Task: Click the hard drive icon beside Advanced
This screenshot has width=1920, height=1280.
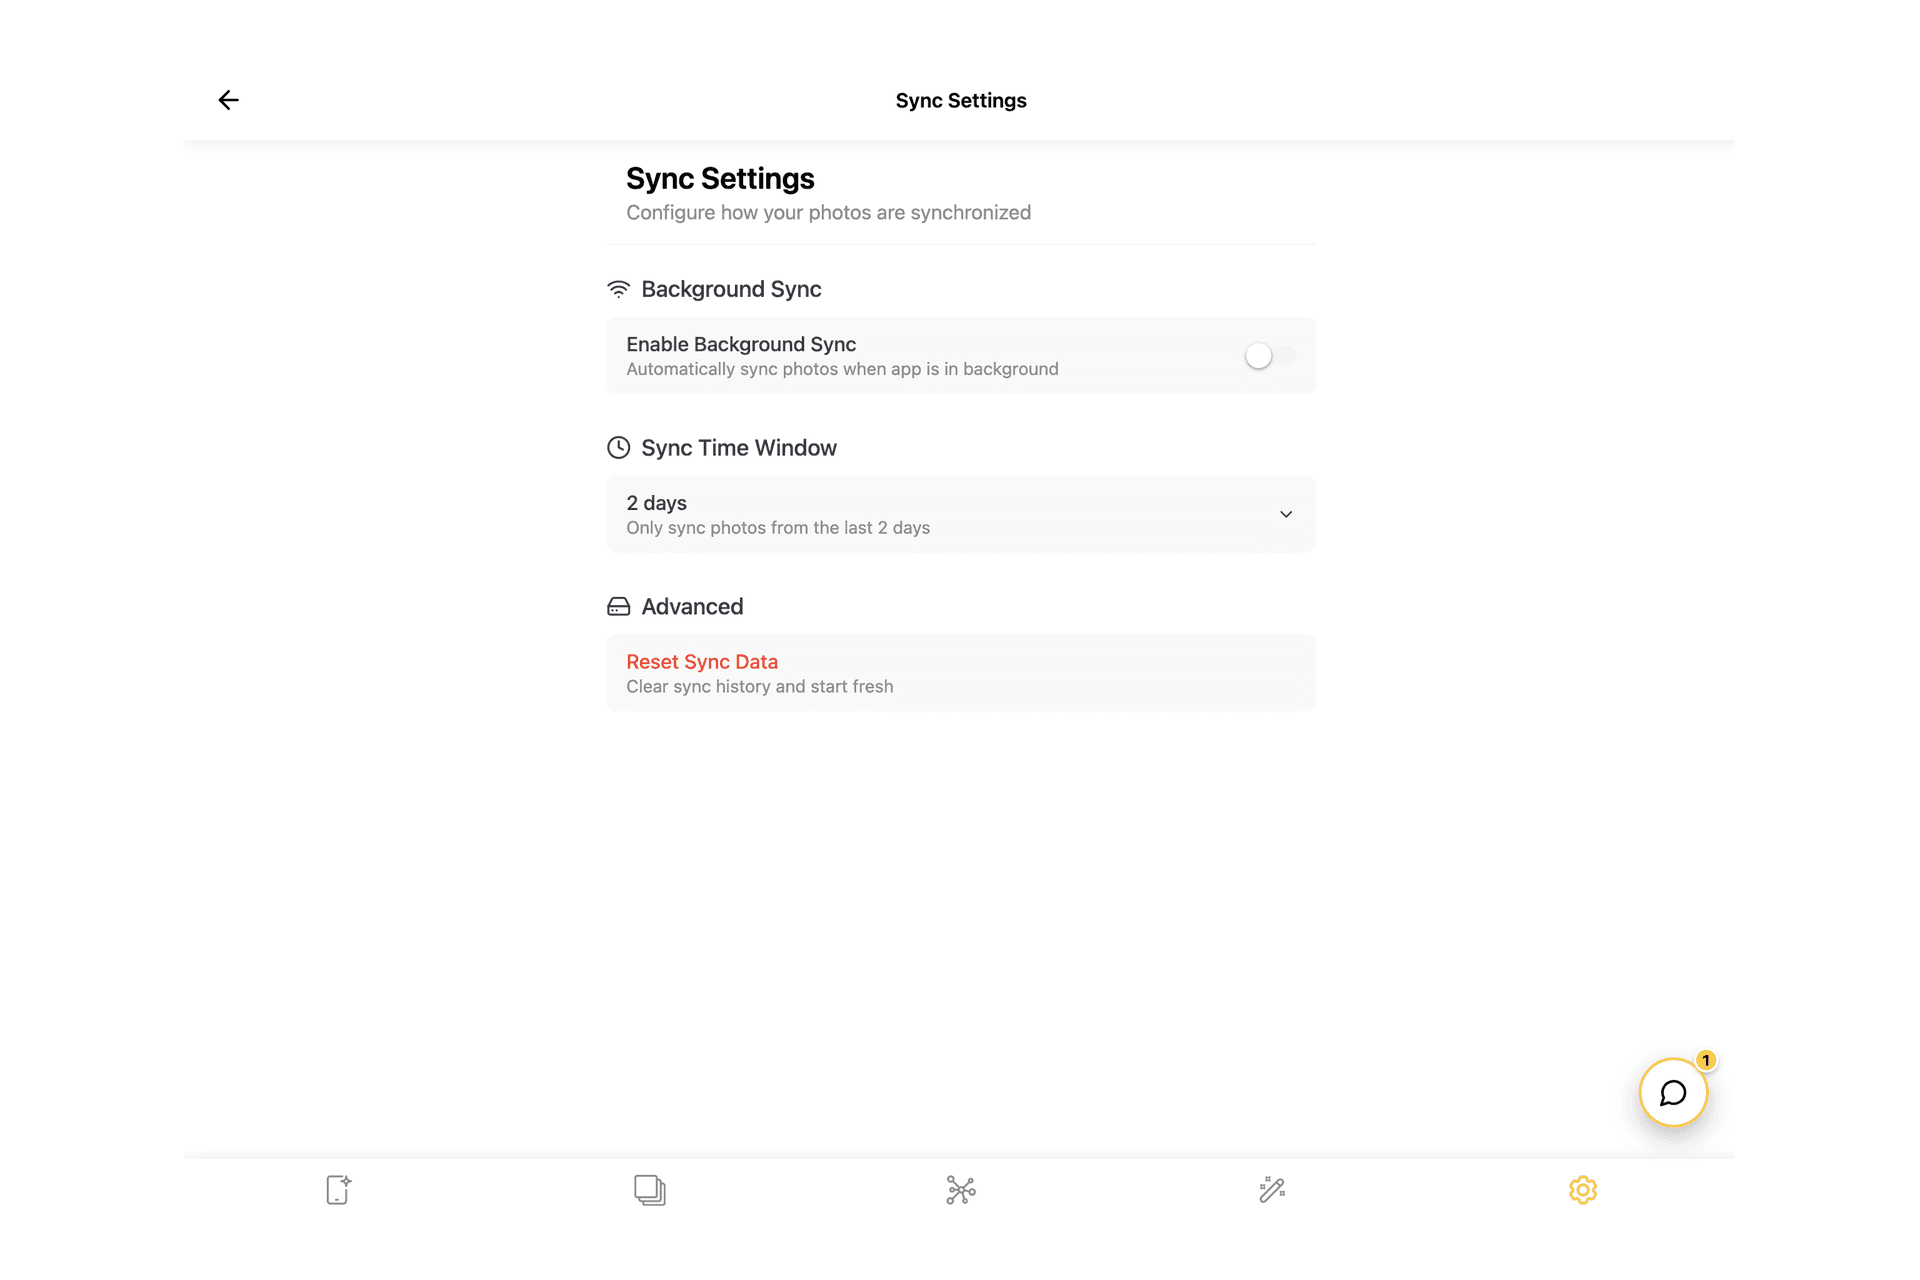Action: (618, 607)
